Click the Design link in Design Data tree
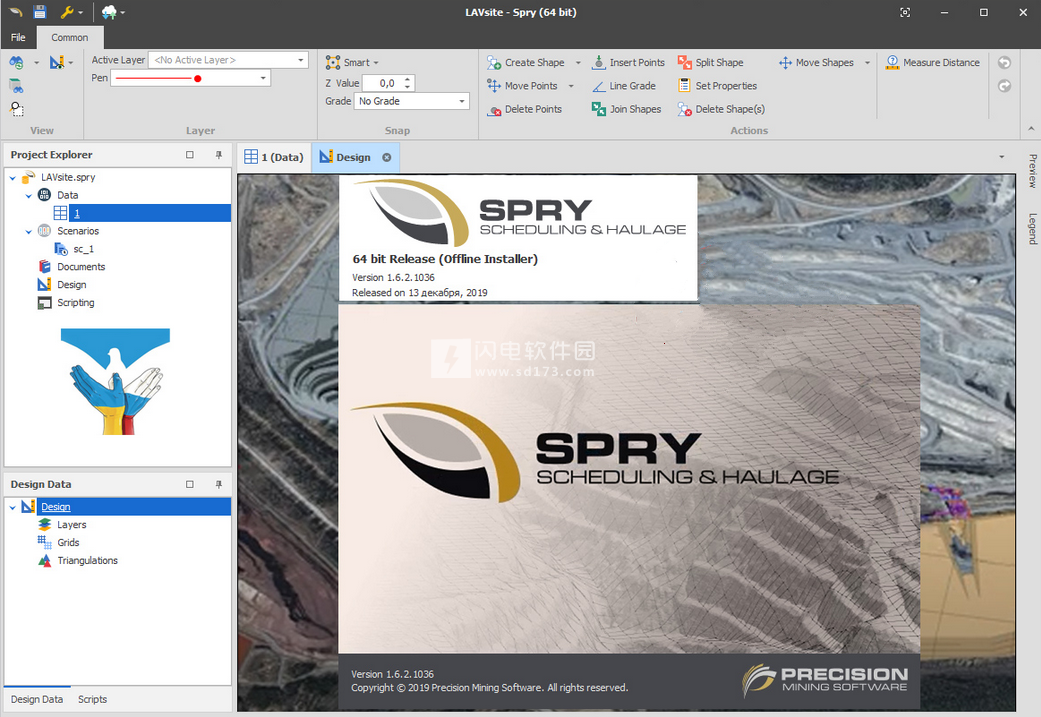This screenshot has width=1041, height=717. [56, 507]
